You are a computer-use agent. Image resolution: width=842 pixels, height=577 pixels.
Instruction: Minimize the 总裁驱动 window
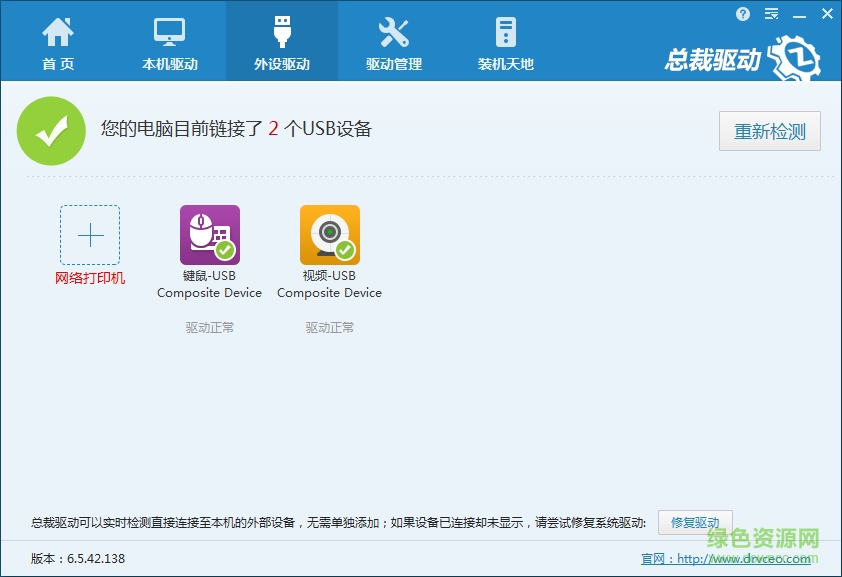click(799, 15)
